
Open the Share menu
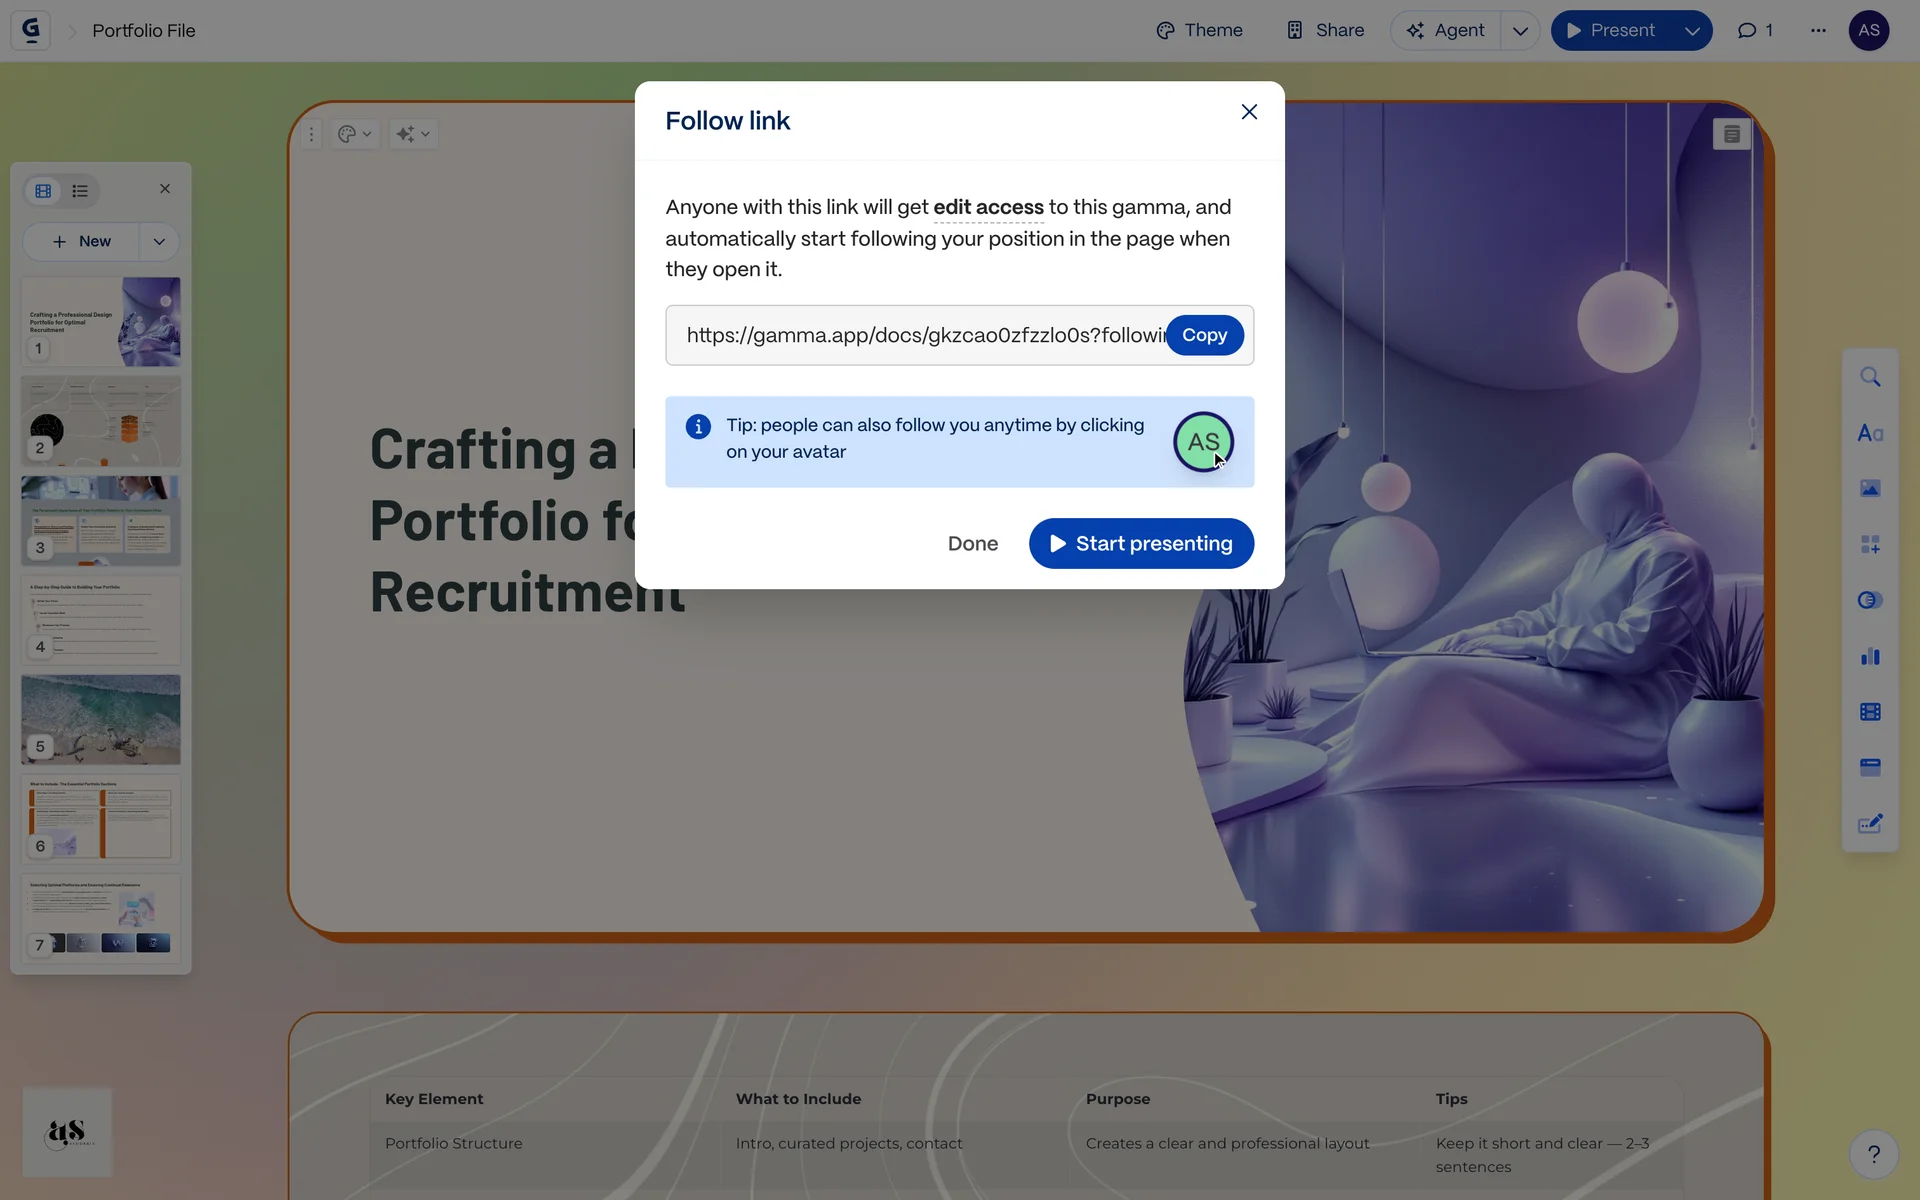(x=1325, y=30)
